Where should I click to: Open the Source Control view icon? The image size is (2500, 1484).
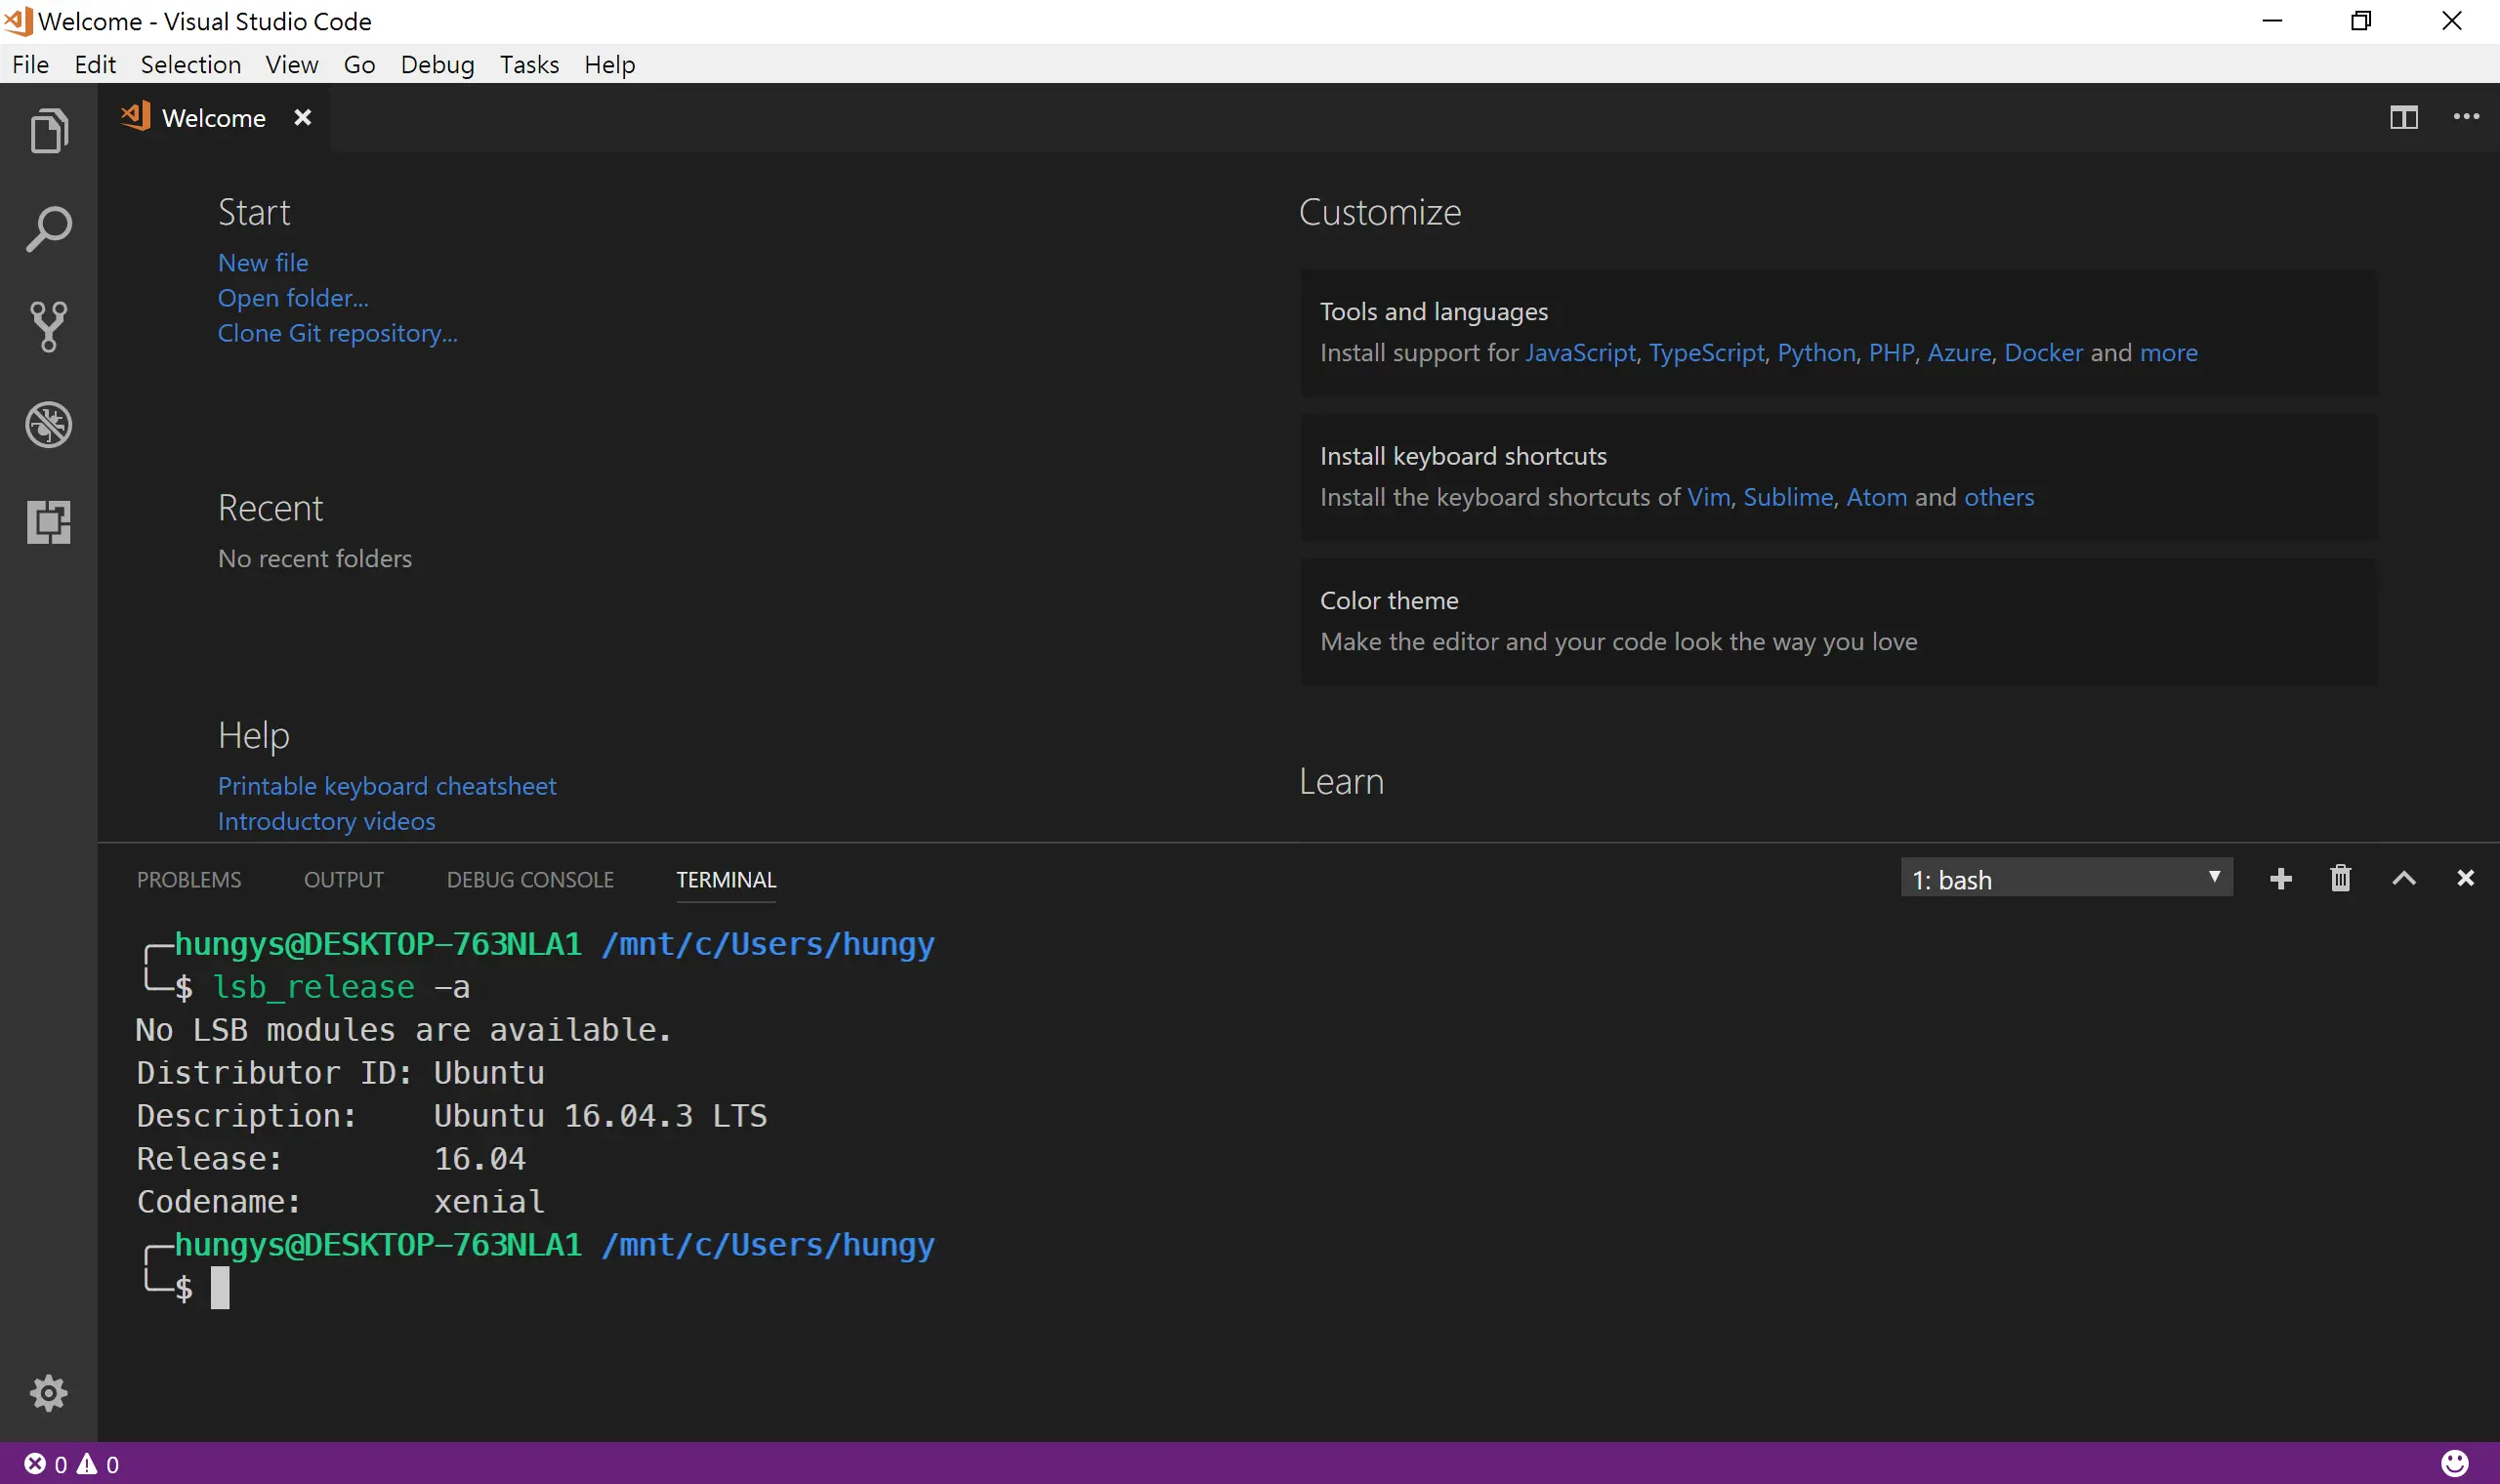point(48,327)
